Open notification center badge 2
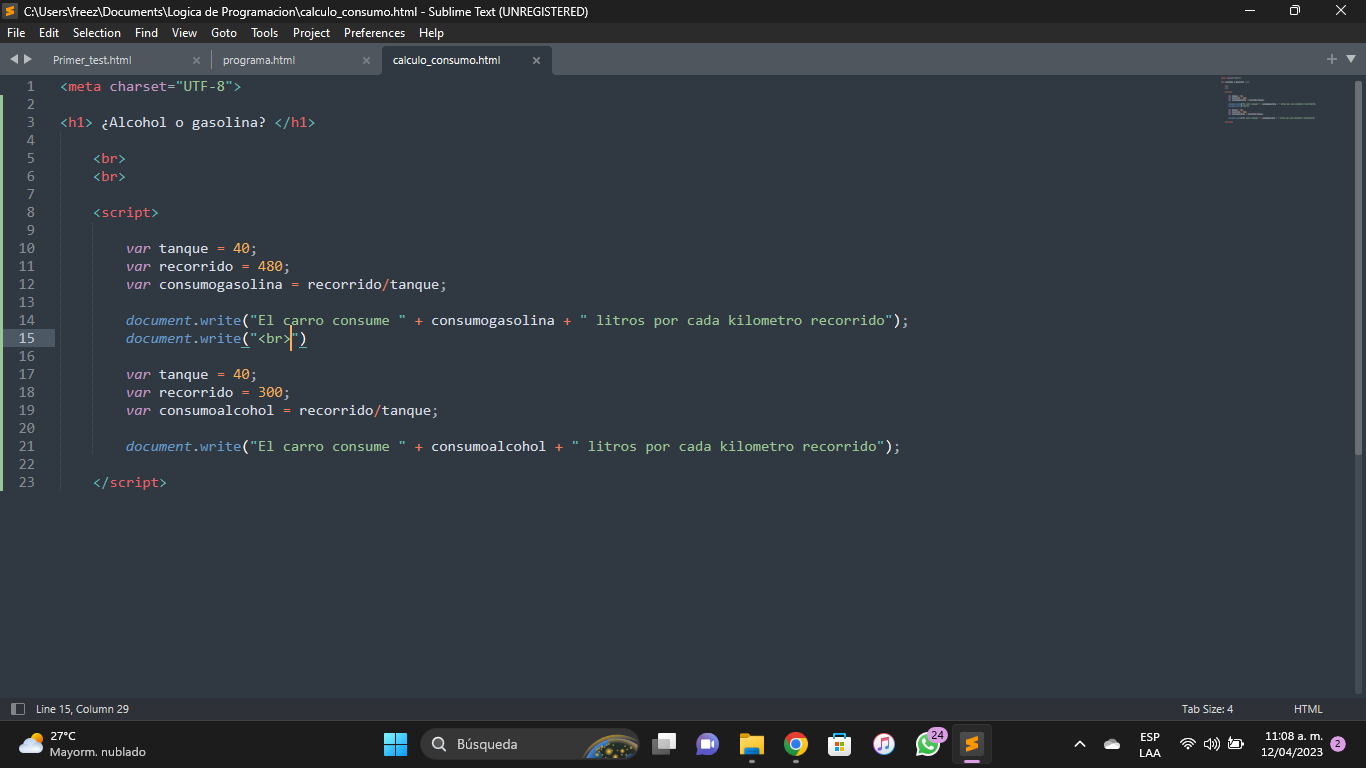Viewport: 1366px width, 768px height. click(1338, 744)
